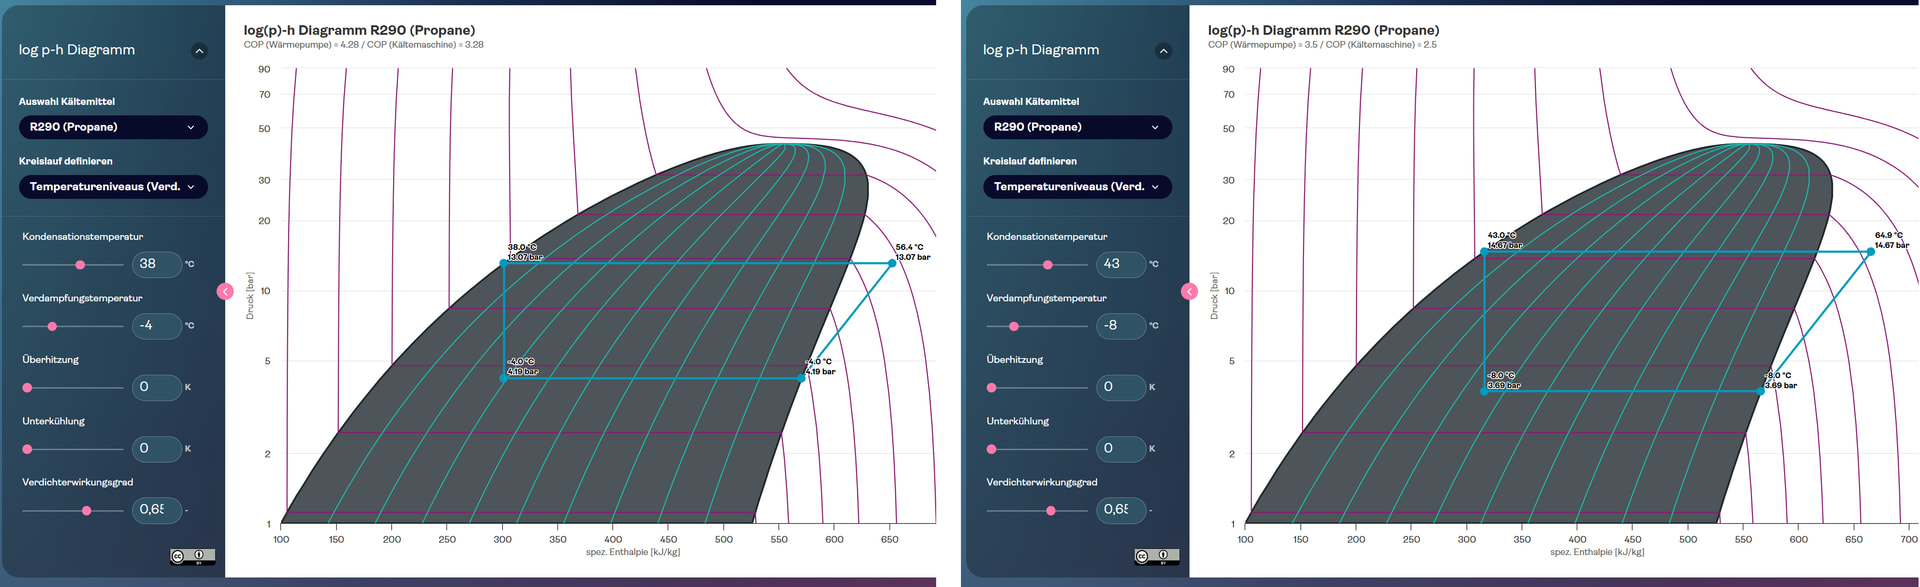Collapse the right log p-h Diagramm section
Viewport: 1920px width, 587px height.
point(1163,51)
